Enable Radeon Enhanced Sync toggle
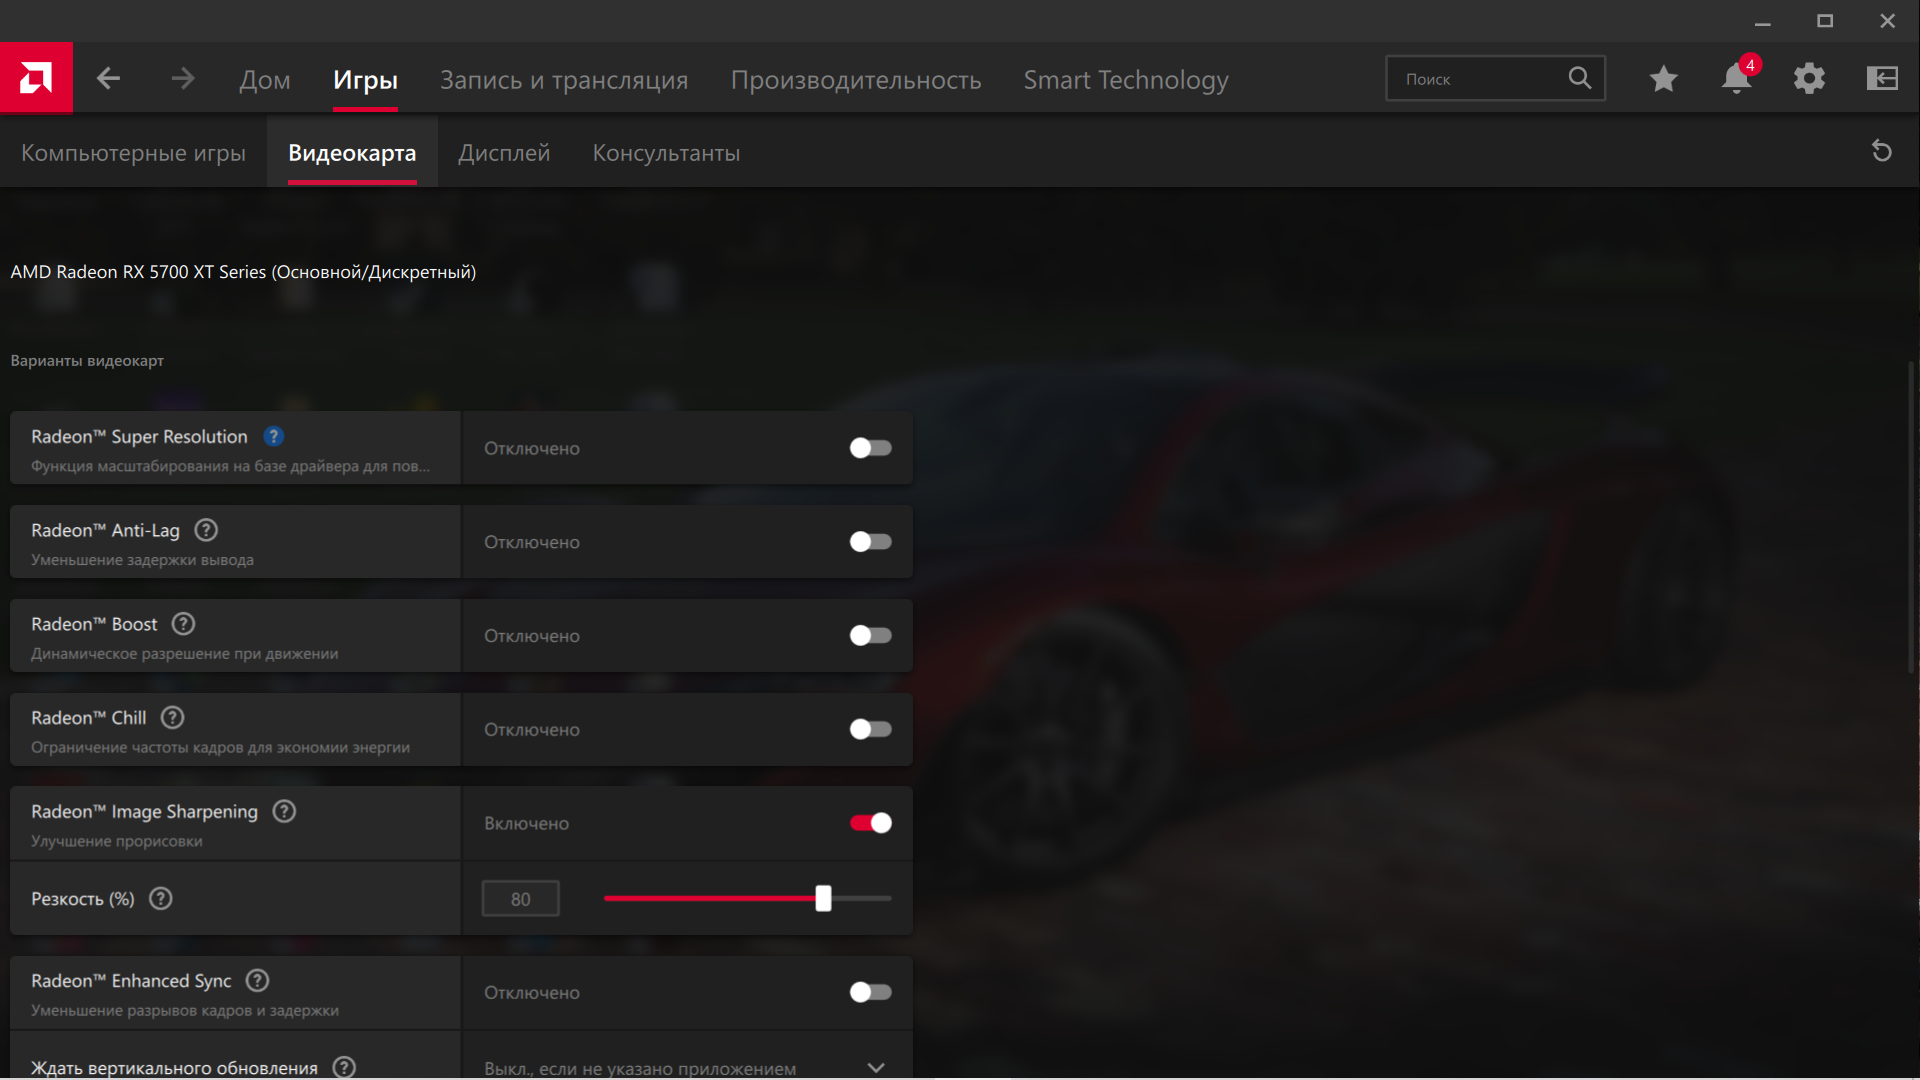Viewport: 1920px width, 1080px height. click(x=870, y=992)
